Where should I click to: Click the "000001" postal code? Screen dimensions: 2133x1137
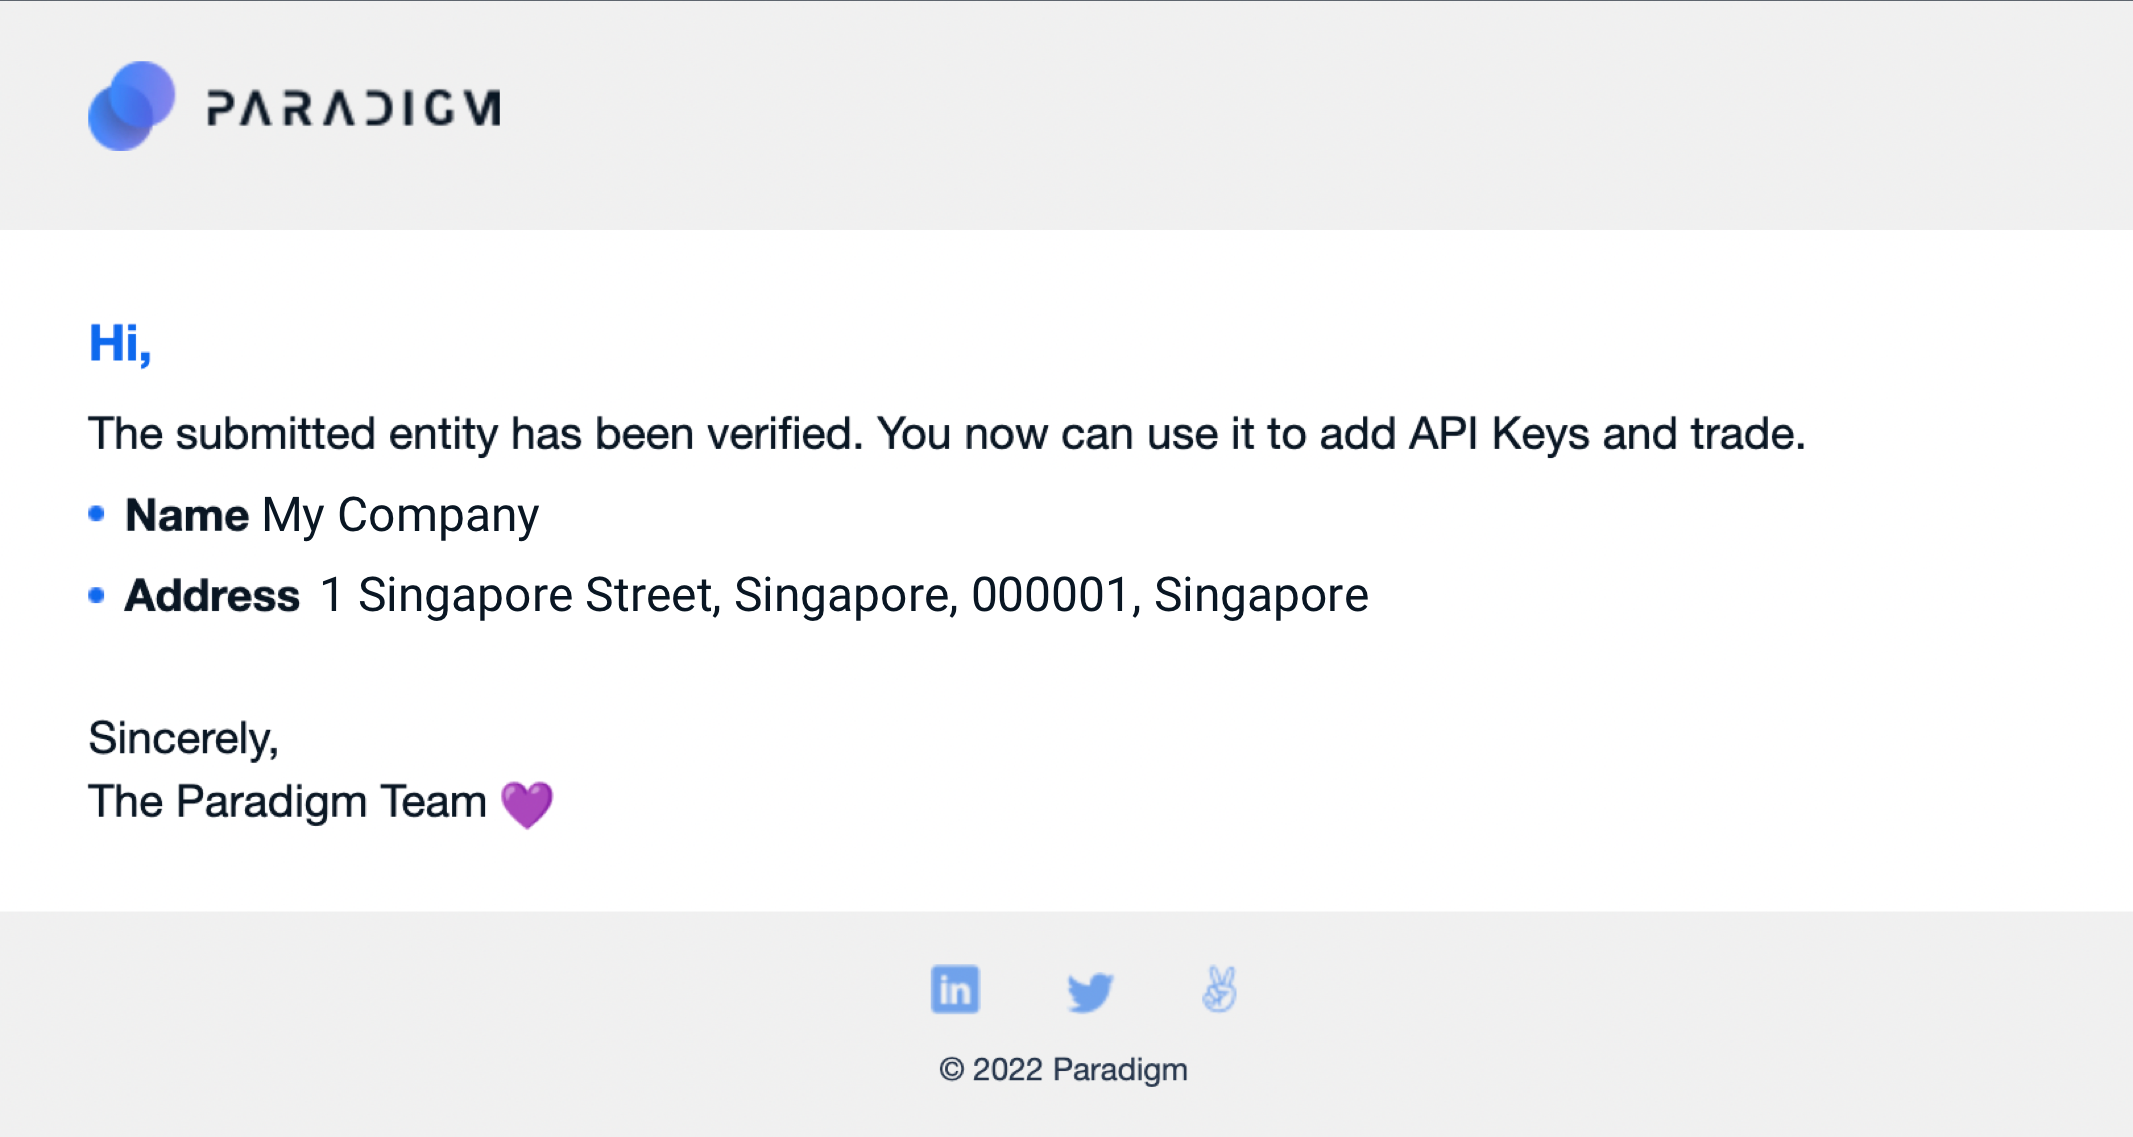coord(1050,596)
